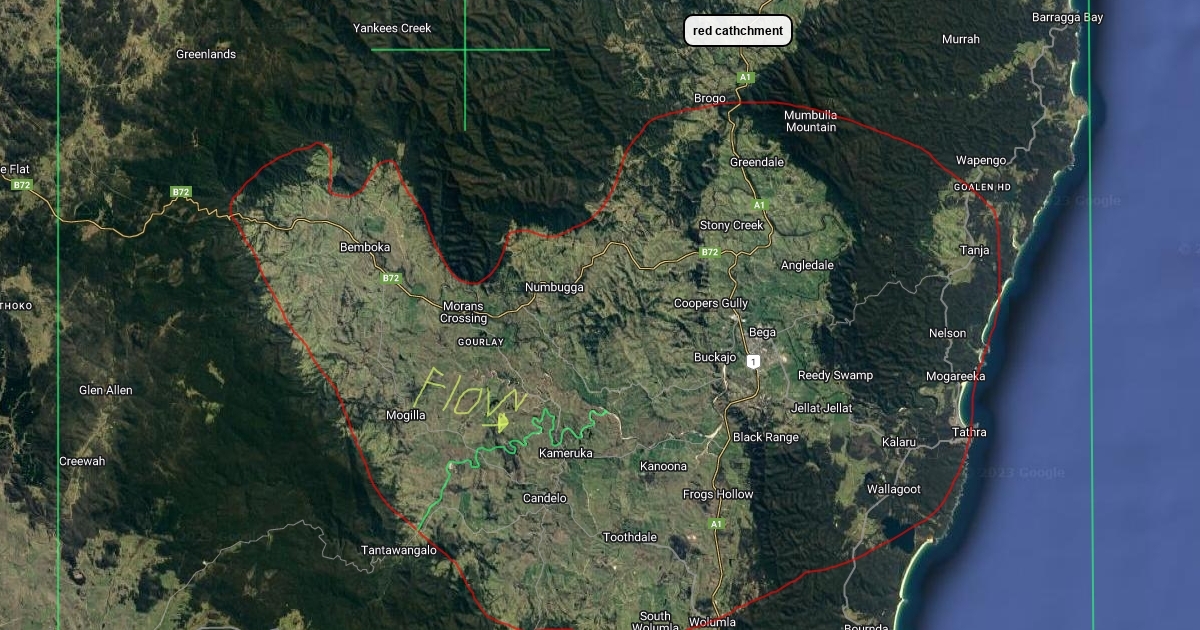The height and width of the screenshot is (630, 1200).
Task: Click the Yankees Creek label
Action: [x=392, y=28]
